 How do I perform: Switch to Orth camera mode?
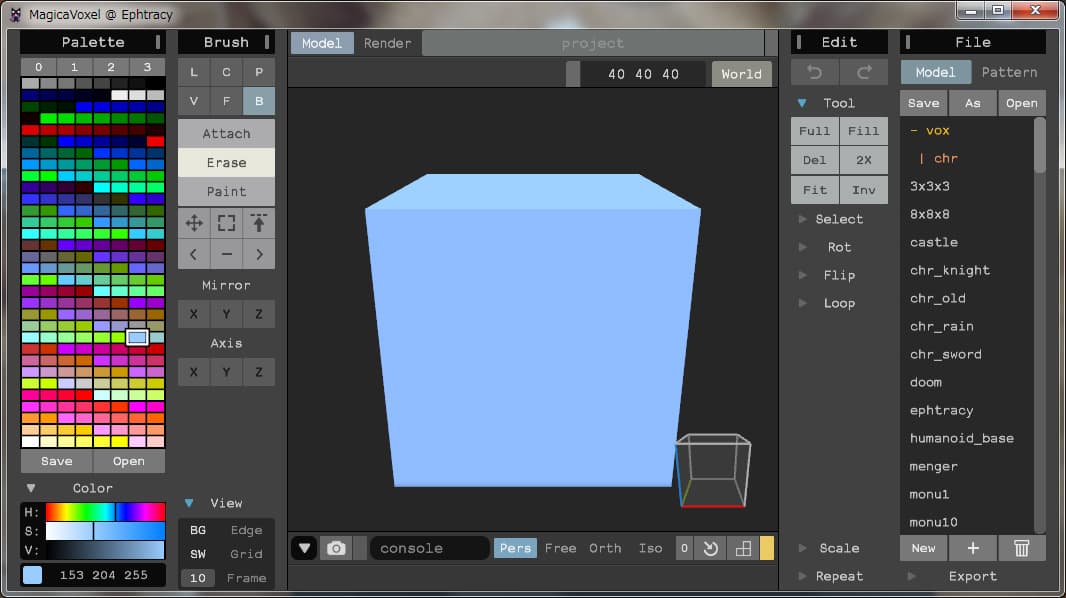(605, 548)
